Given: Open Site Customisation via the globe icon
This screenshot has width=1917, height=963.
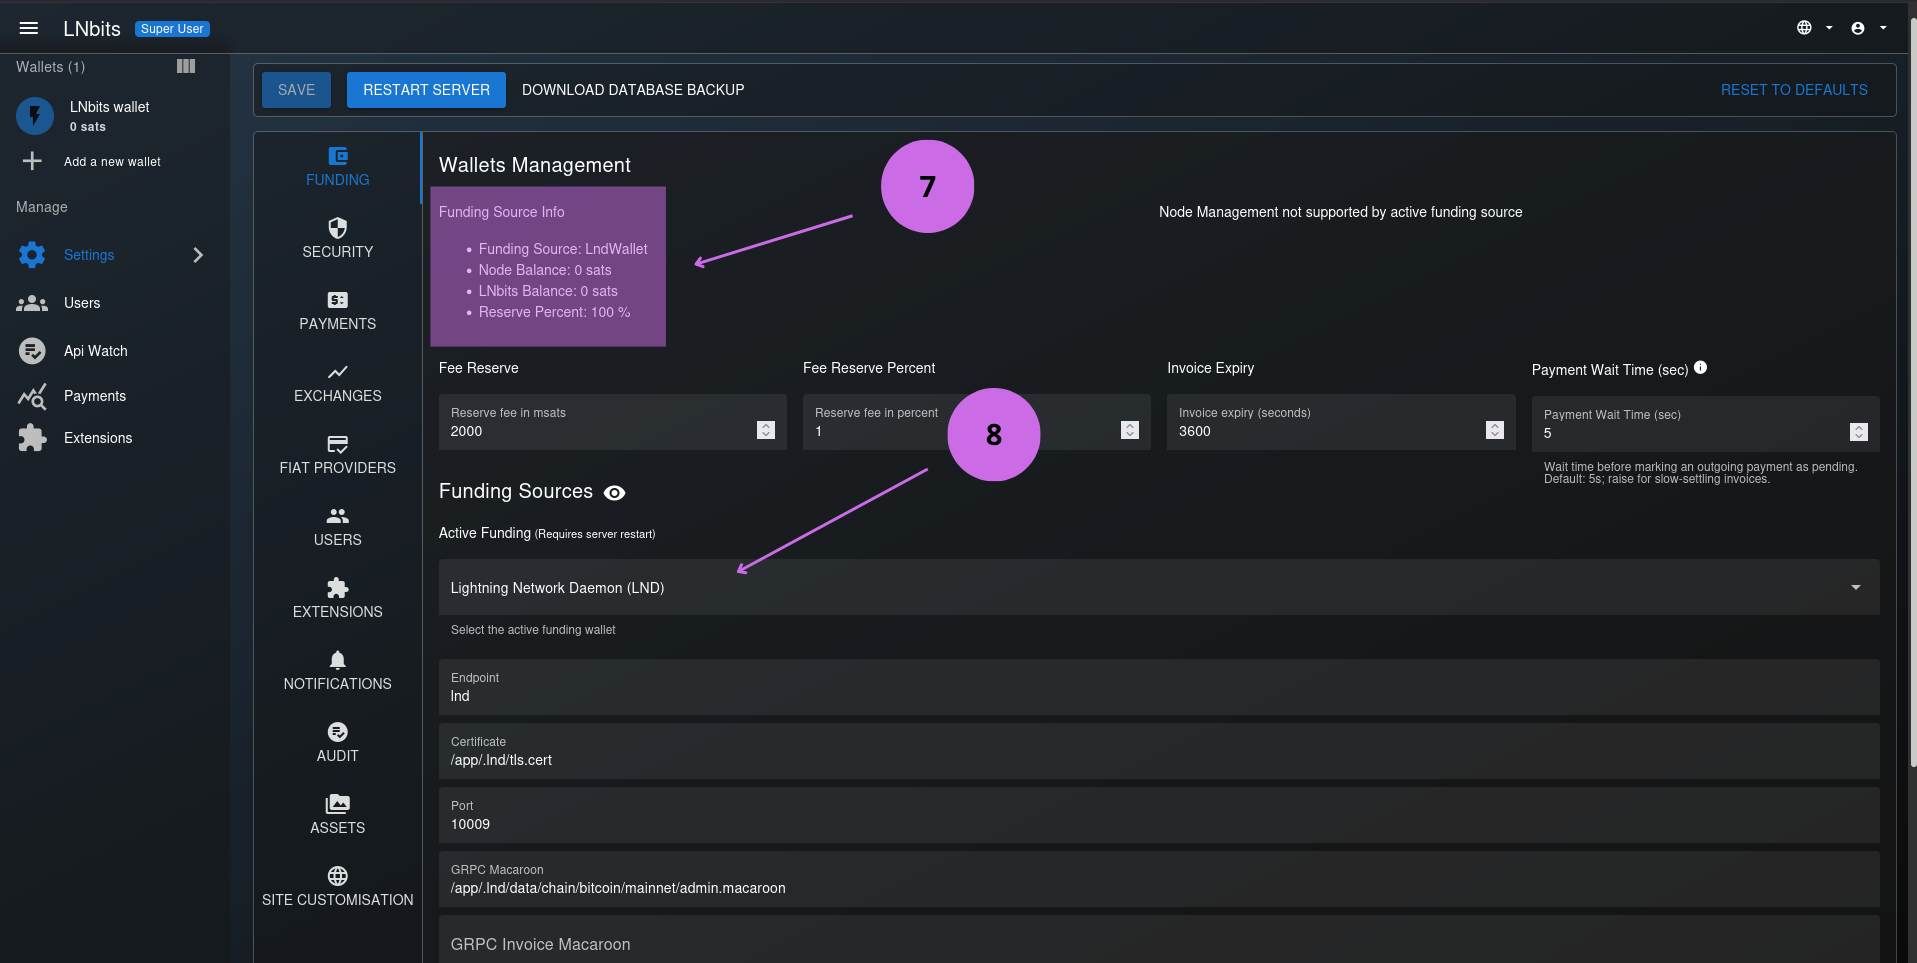Looking at the screenshot, I should click(337, 874).
